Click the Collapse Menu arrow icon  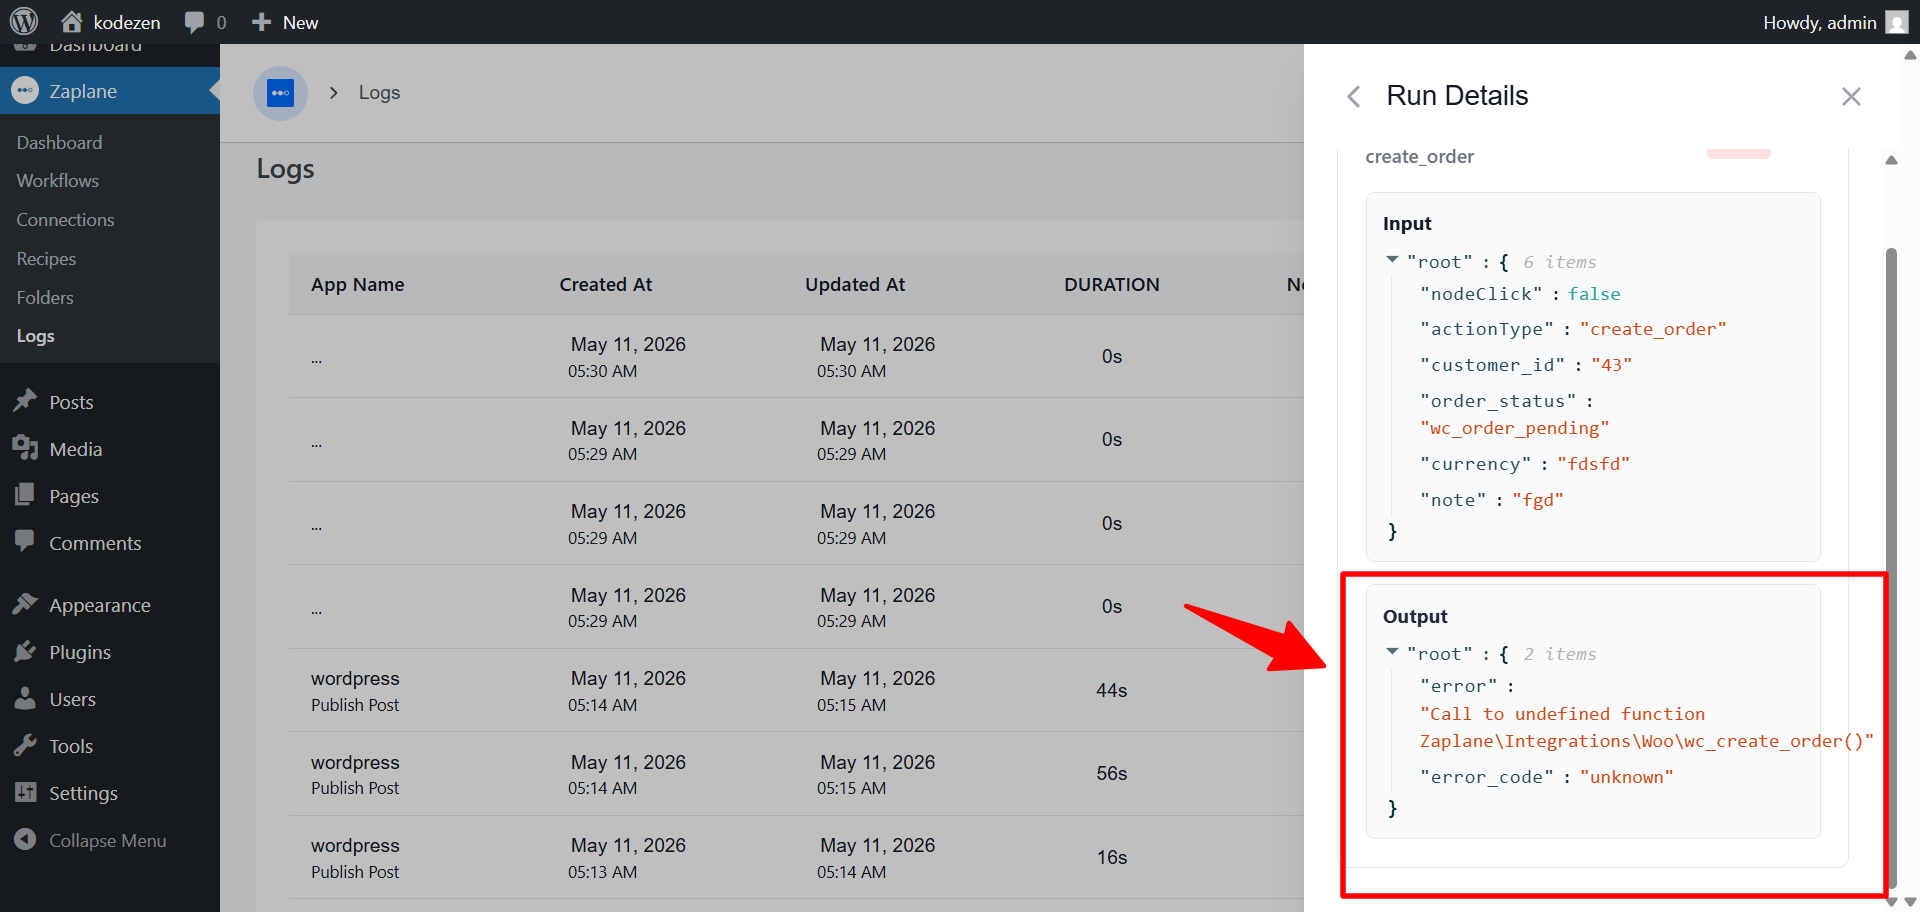pyautogui.click(x=25, y=840)
